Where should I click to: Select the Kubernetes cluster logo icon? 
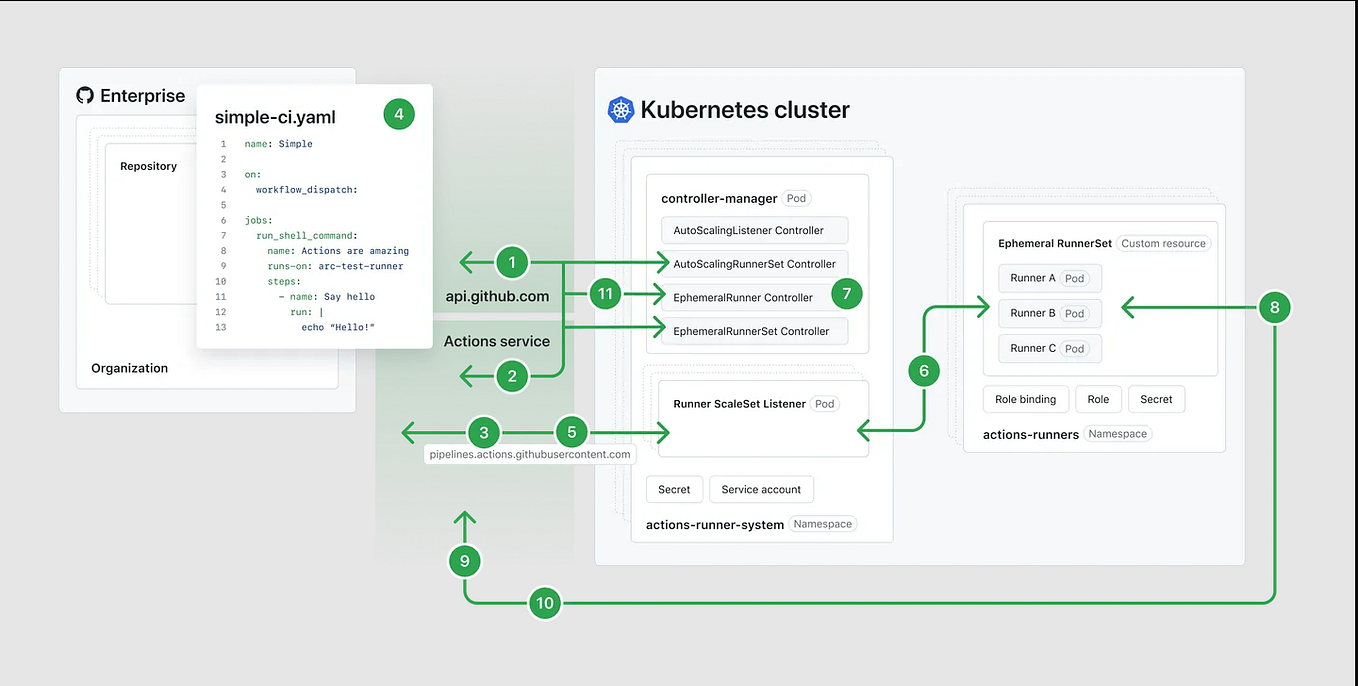pyautogui.click(x=620, y=110)
